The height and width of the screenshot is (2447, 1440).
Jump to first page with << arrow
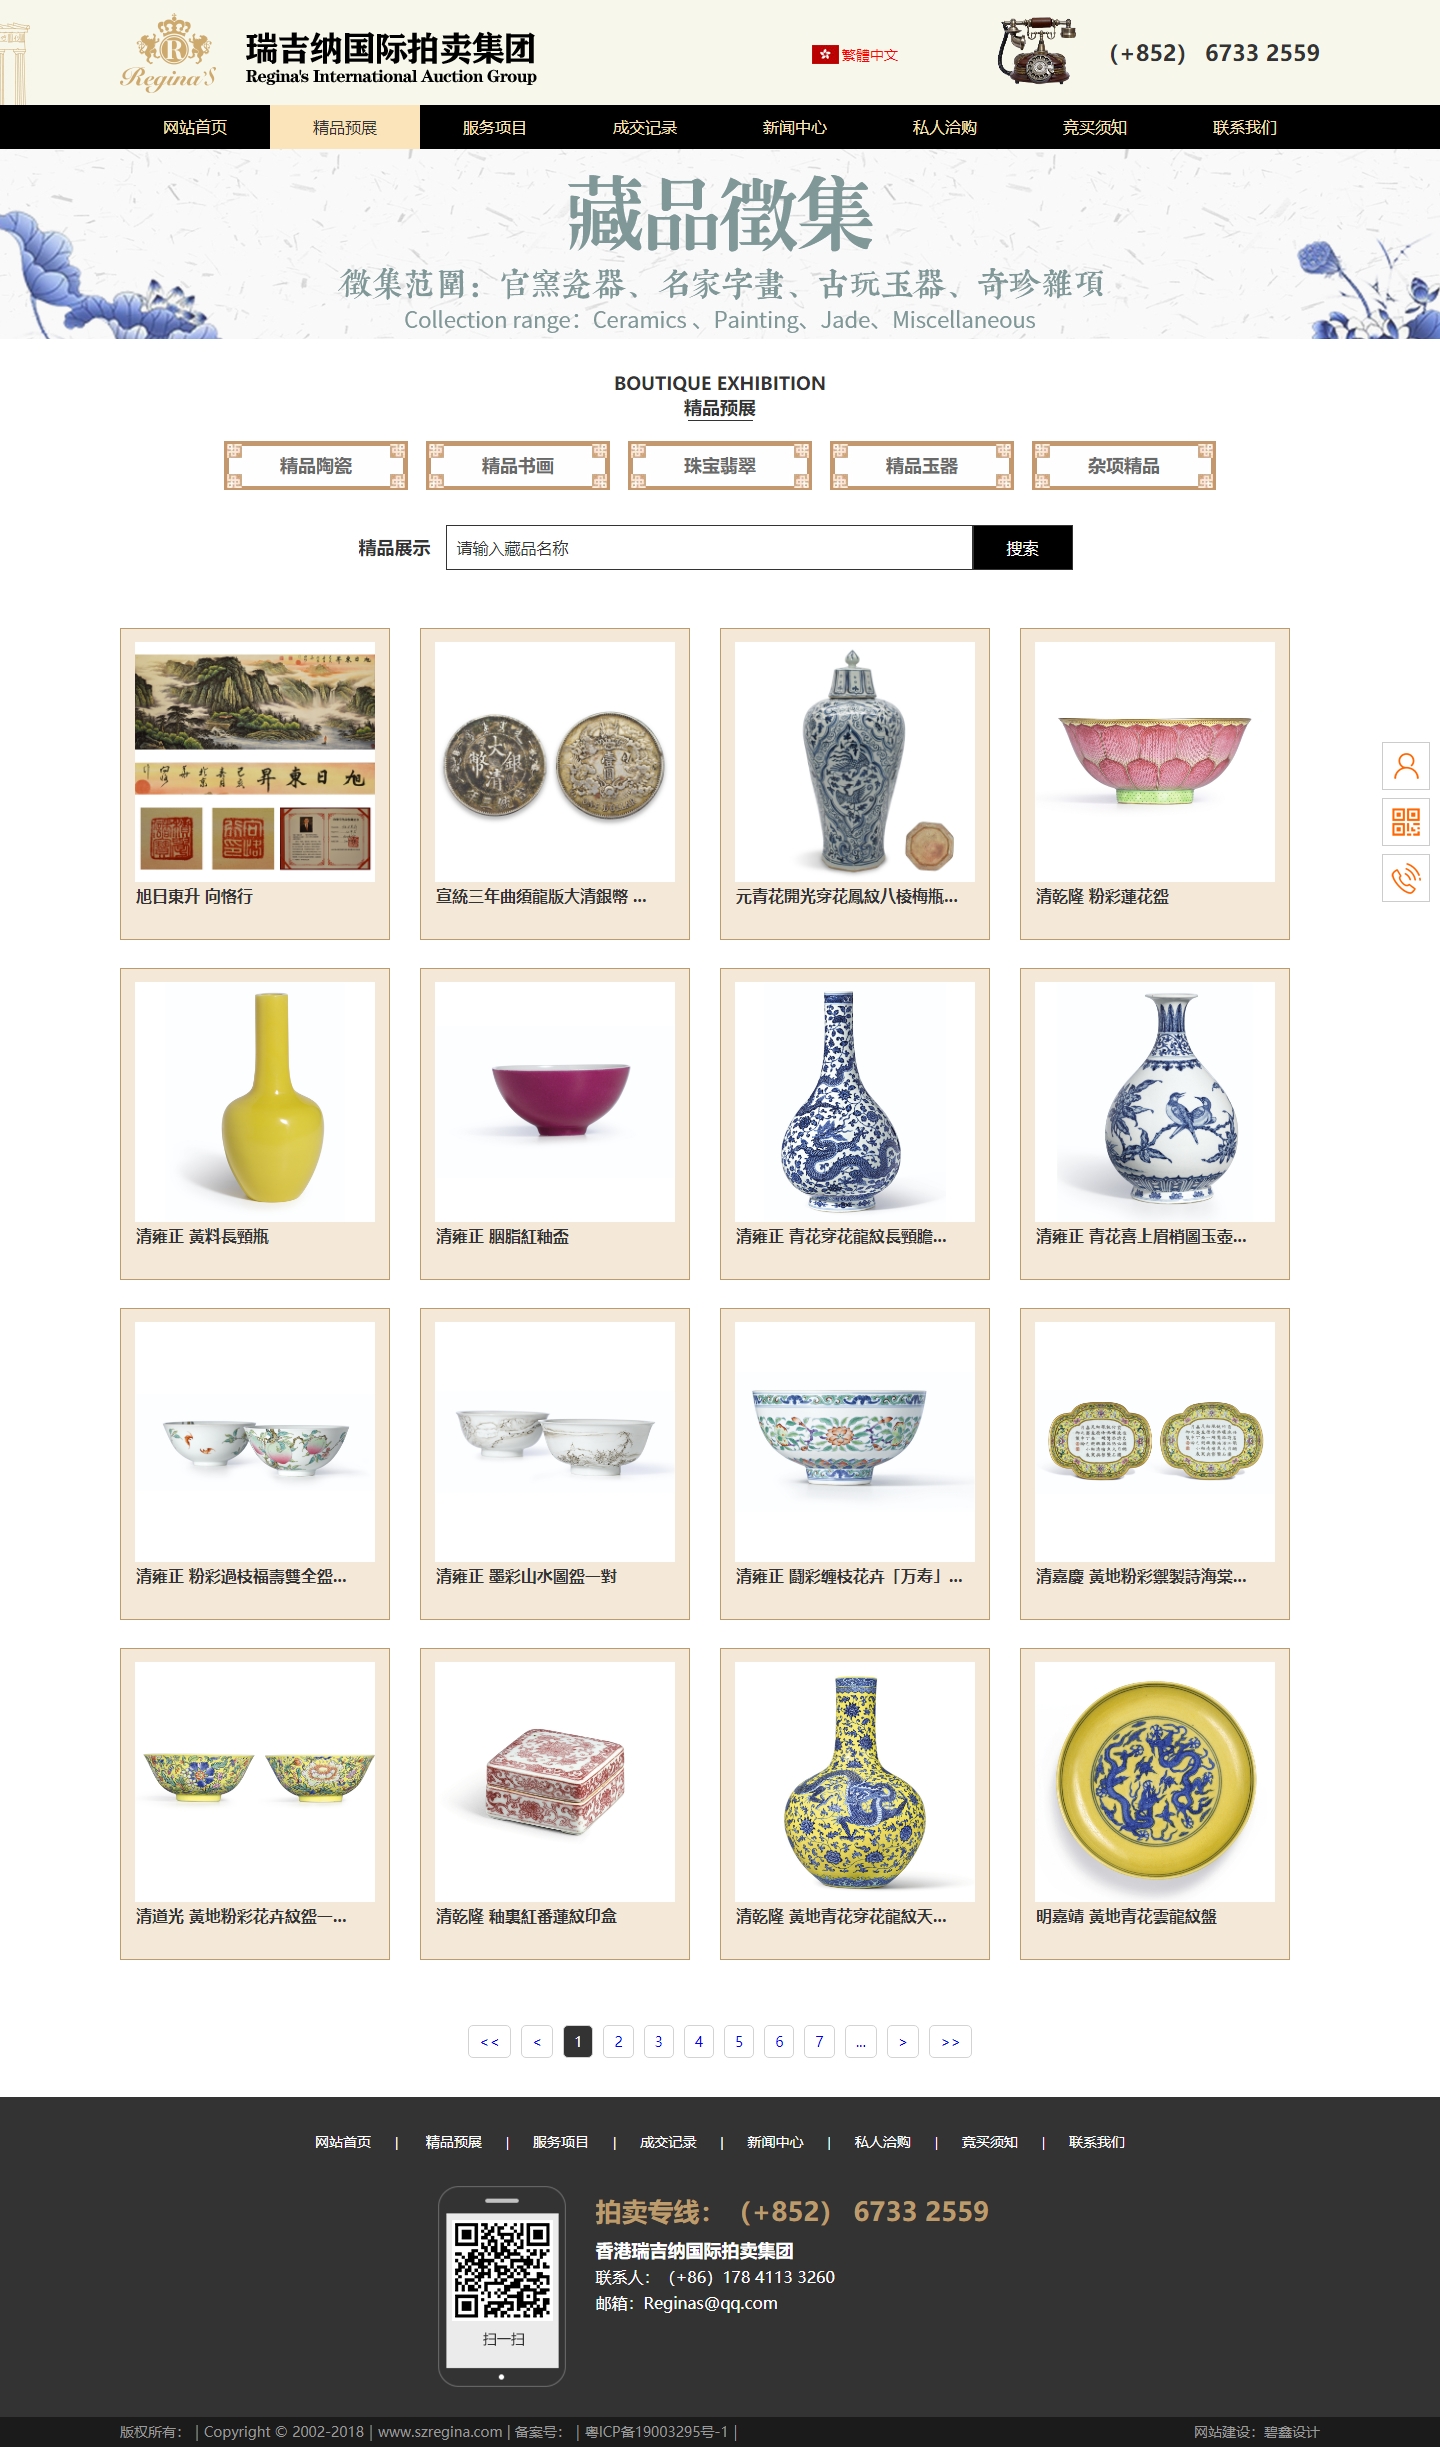click(489, 2042)
